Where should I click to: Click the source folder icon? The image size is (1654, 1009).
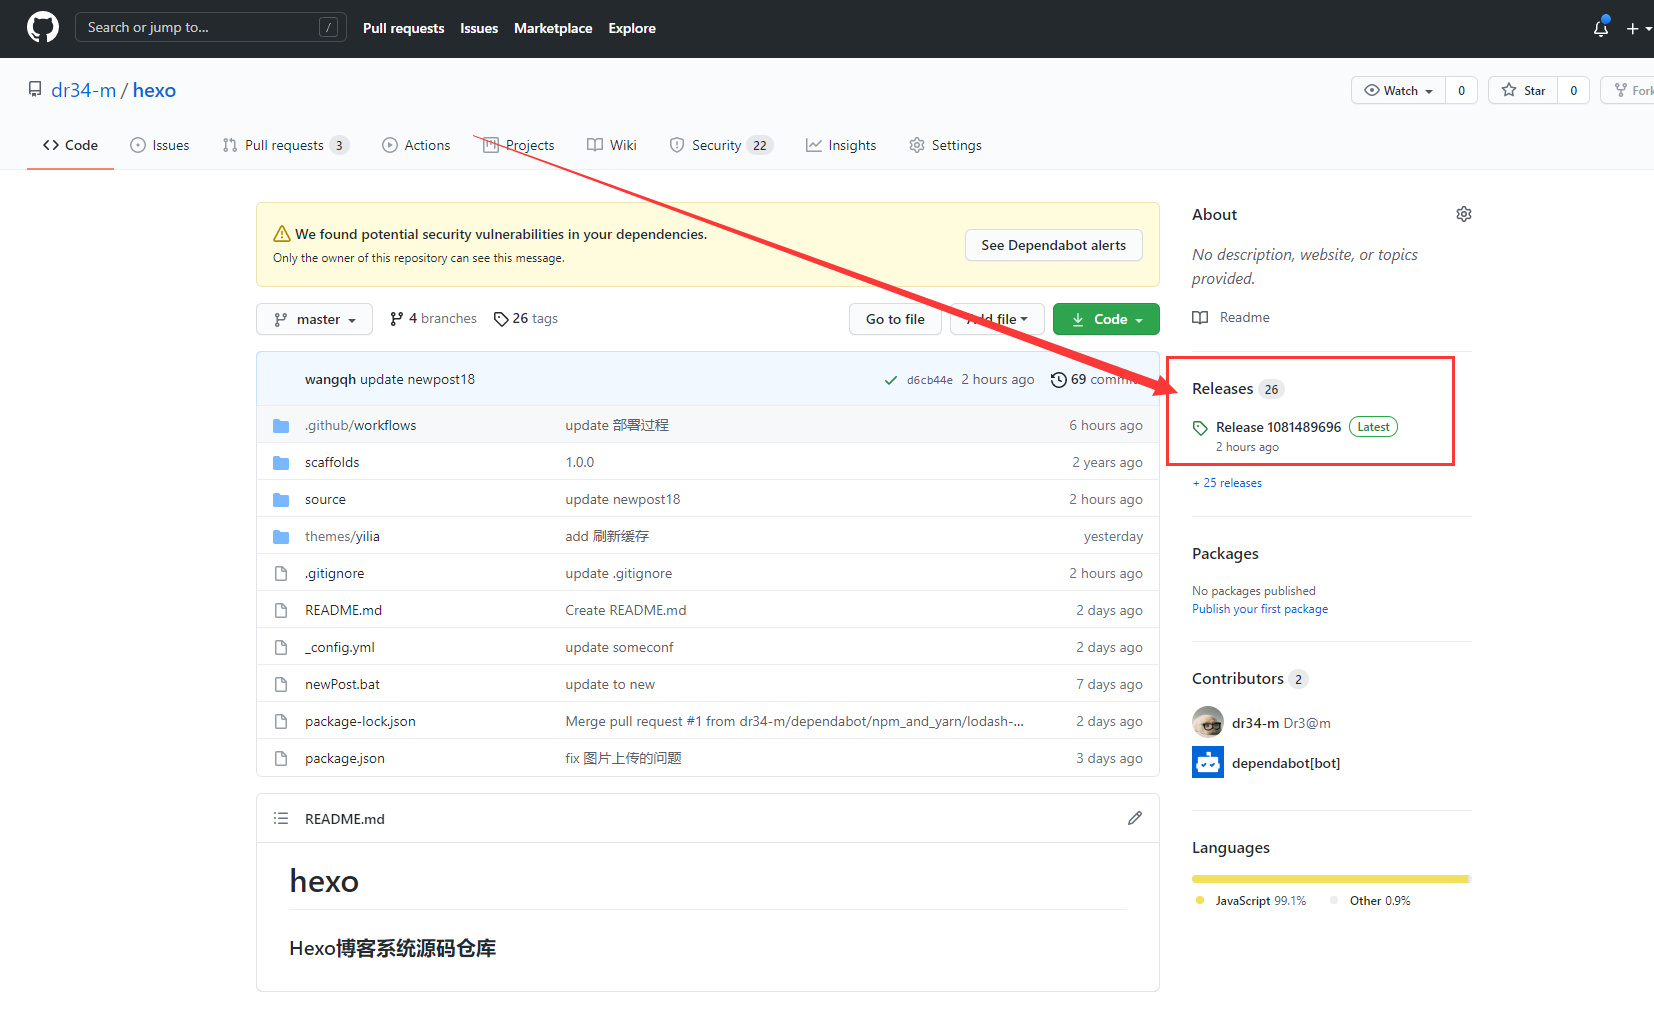281,499
